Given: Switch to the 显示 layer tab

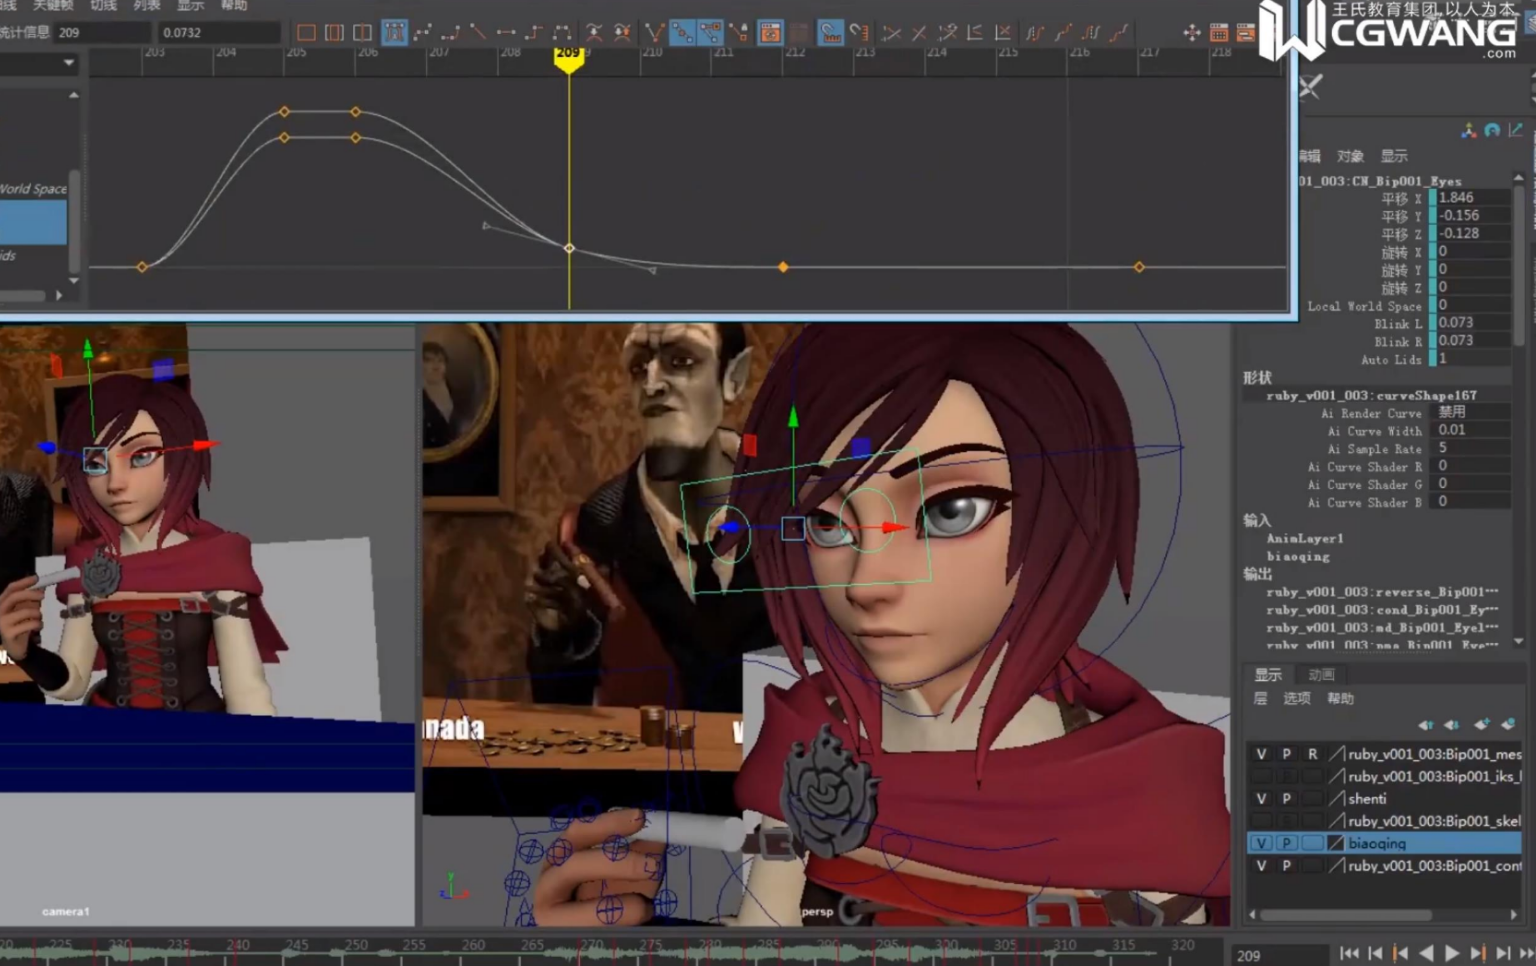Looking at the screenshot, I should click(1268, 675).
